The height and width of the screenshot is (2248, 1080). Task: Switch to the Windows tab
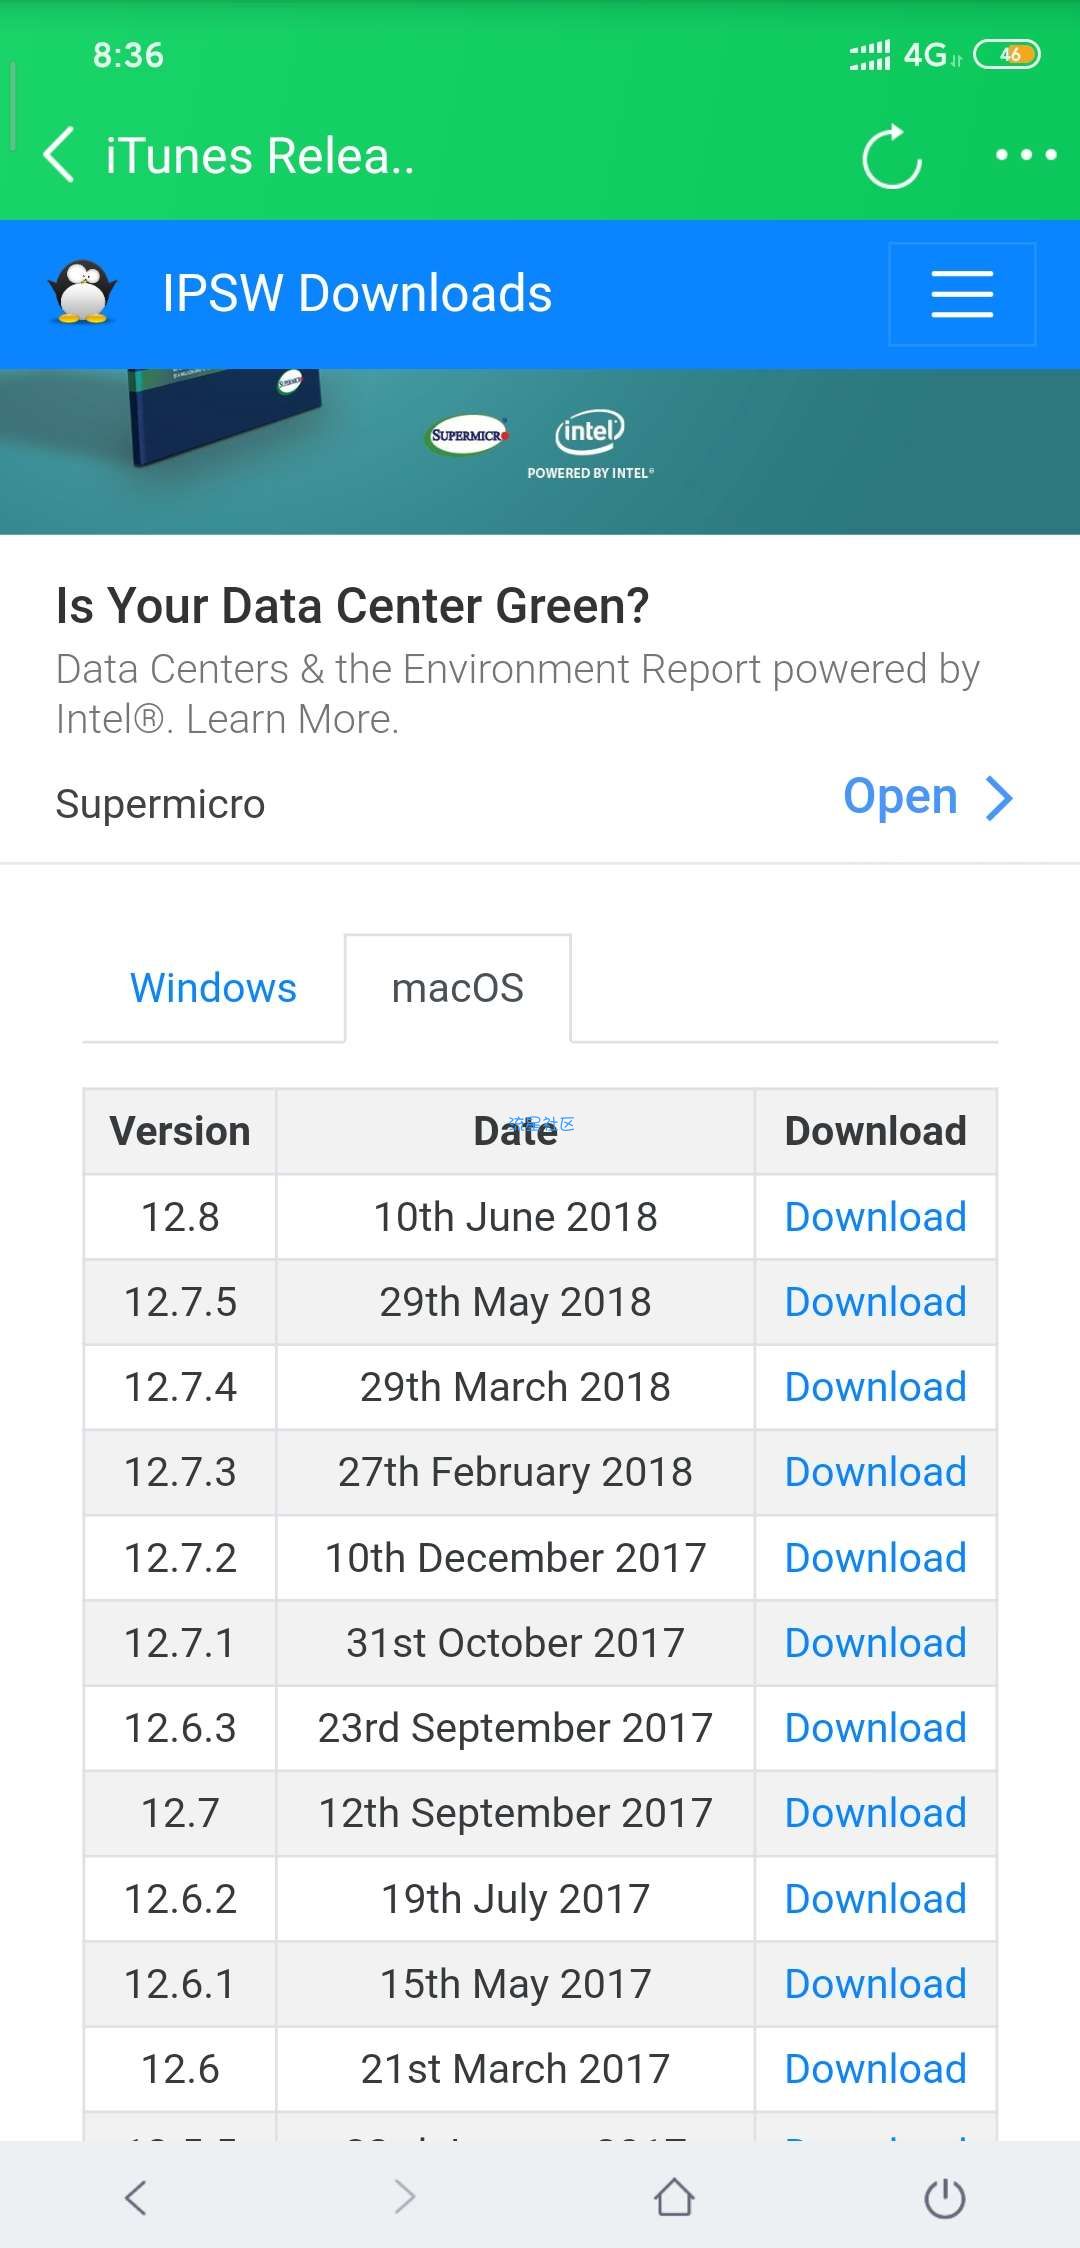point(213,988)
